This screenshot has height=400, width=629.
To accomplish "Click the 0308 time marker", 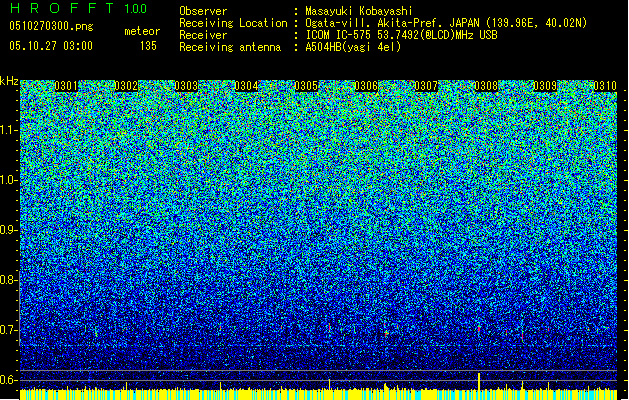I will pos(486,86).
